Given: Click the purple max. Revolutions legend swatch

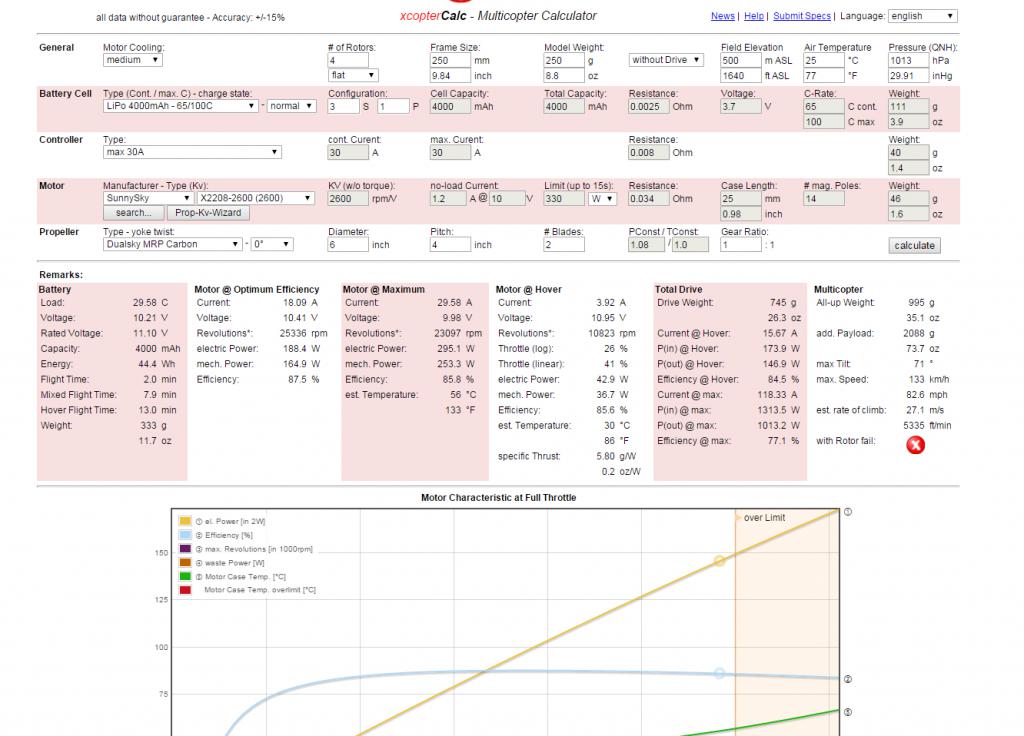Looking at the screenshot, I should [185, 549].
